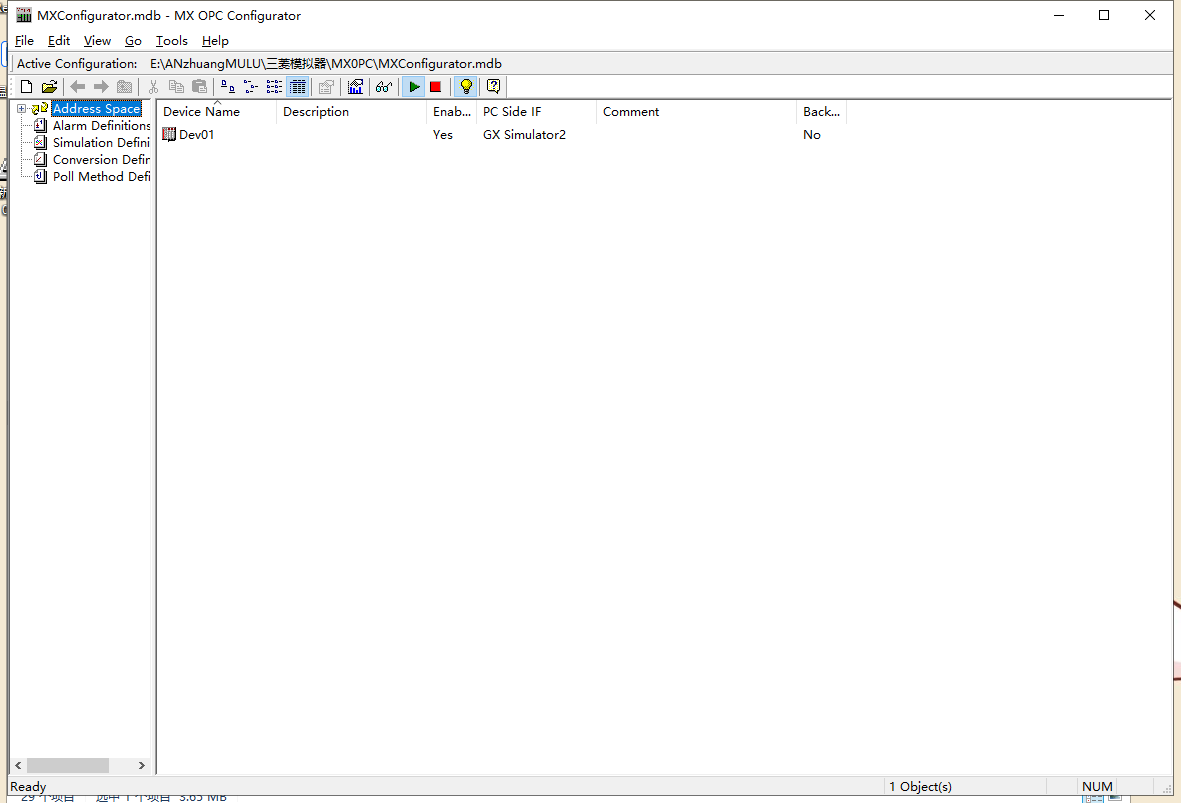Sort by Comment column header
This screenshot has height=803, width=1181.
pos(696,111)
